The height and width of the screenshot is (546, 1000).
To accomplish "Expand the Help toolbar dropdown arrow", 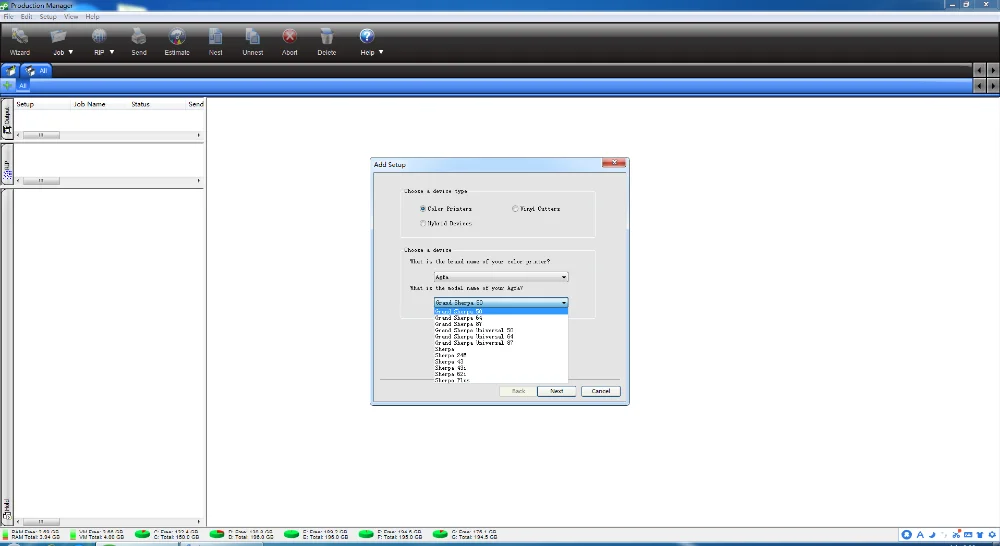I will [x=381, y=52].
